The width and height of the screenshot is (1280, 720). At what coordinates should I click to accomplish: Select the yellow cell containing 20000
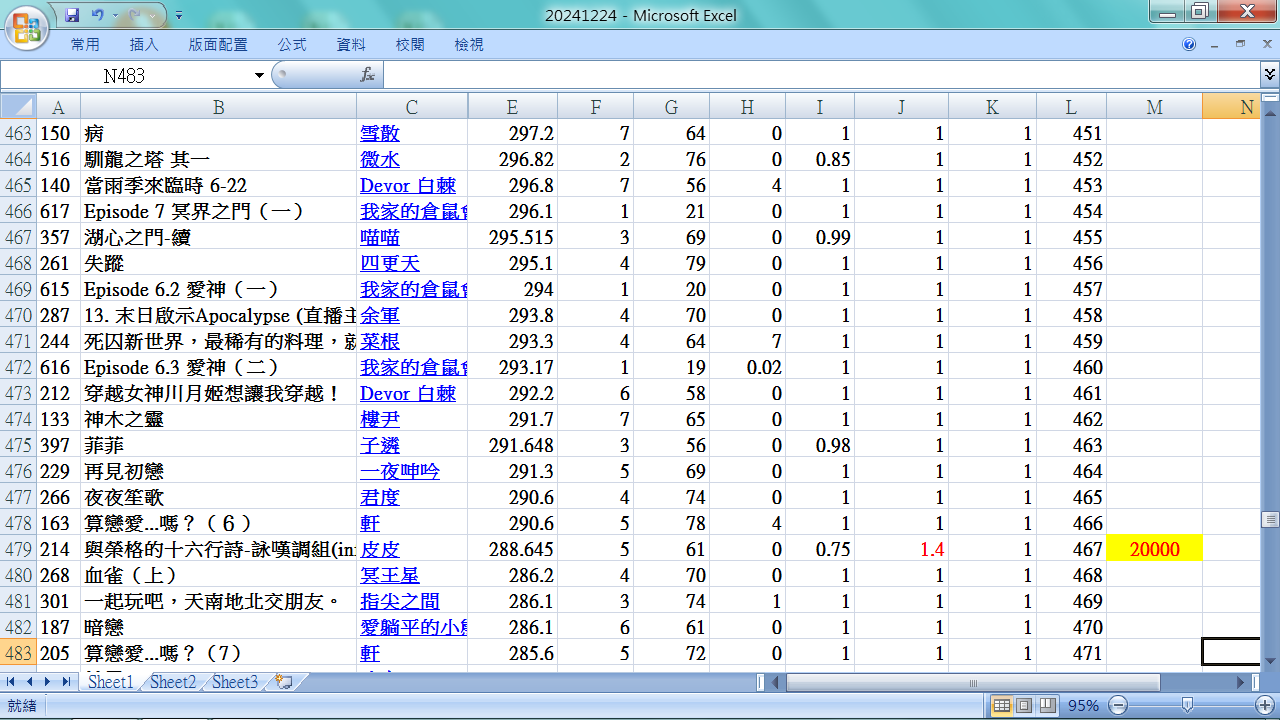(x=1154, y=549)
